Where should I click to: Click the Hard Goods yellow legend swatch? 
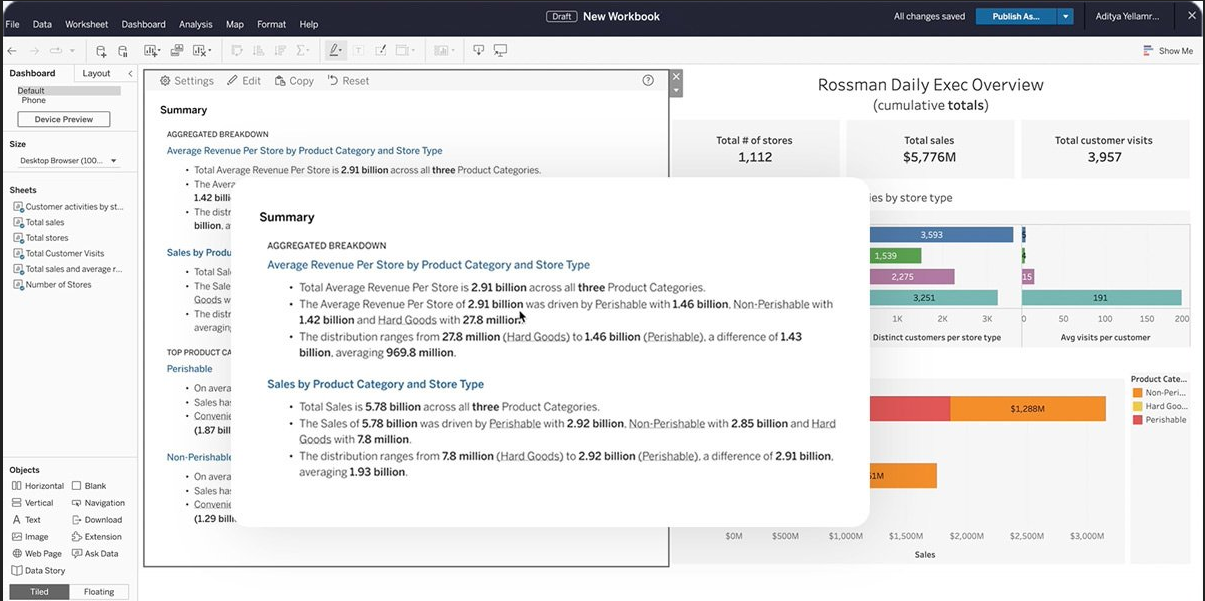(1137, 407)
